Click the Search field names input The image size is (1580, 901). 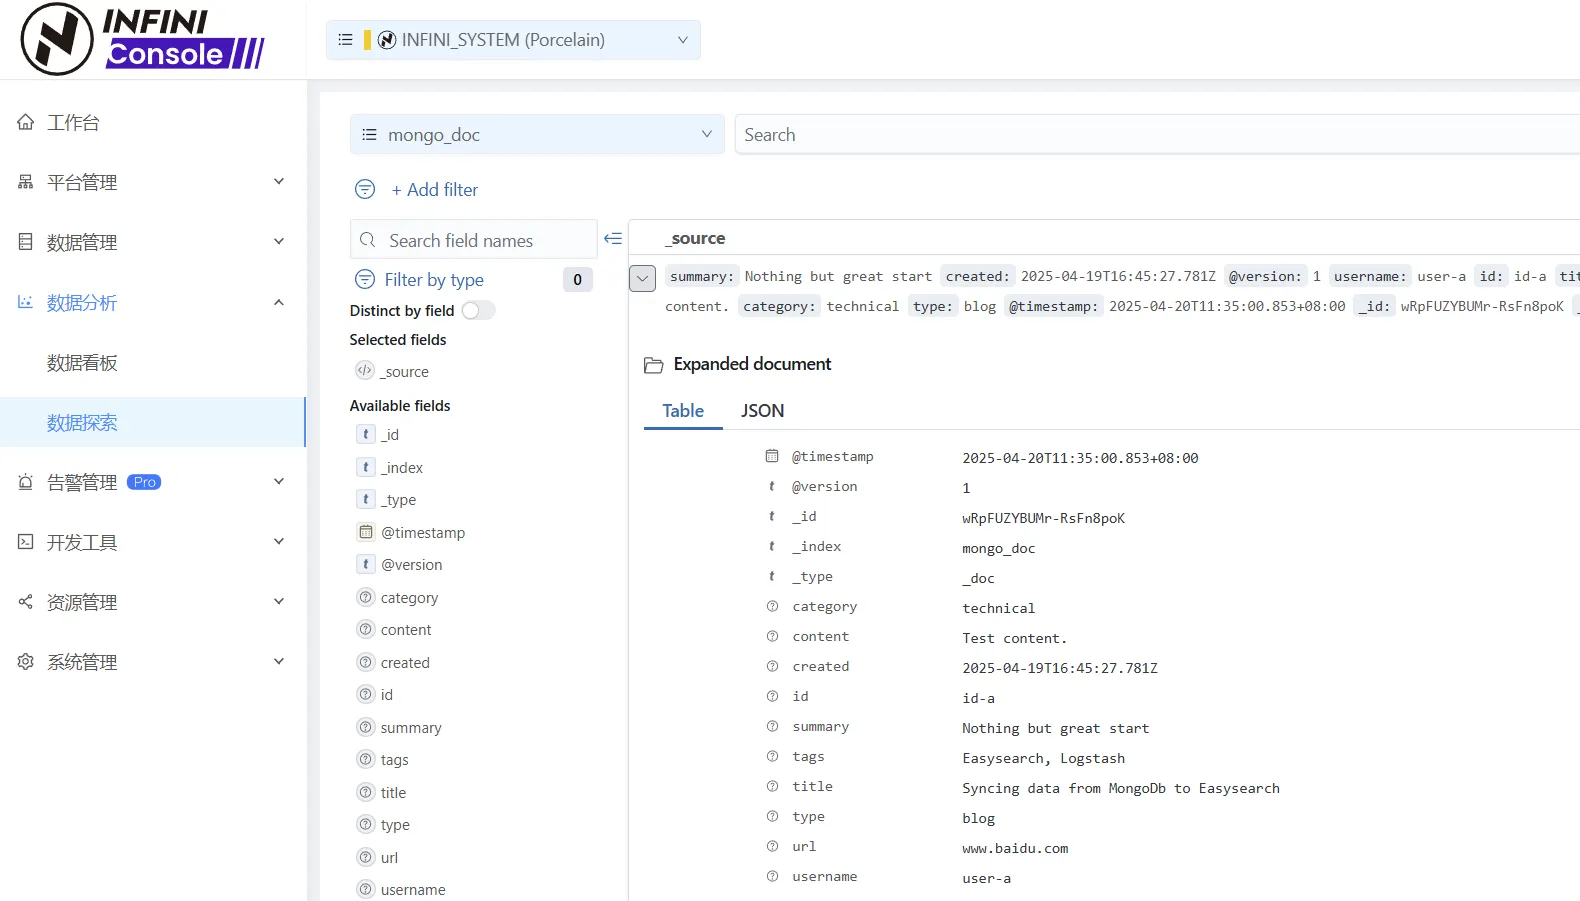pos(473,240)
